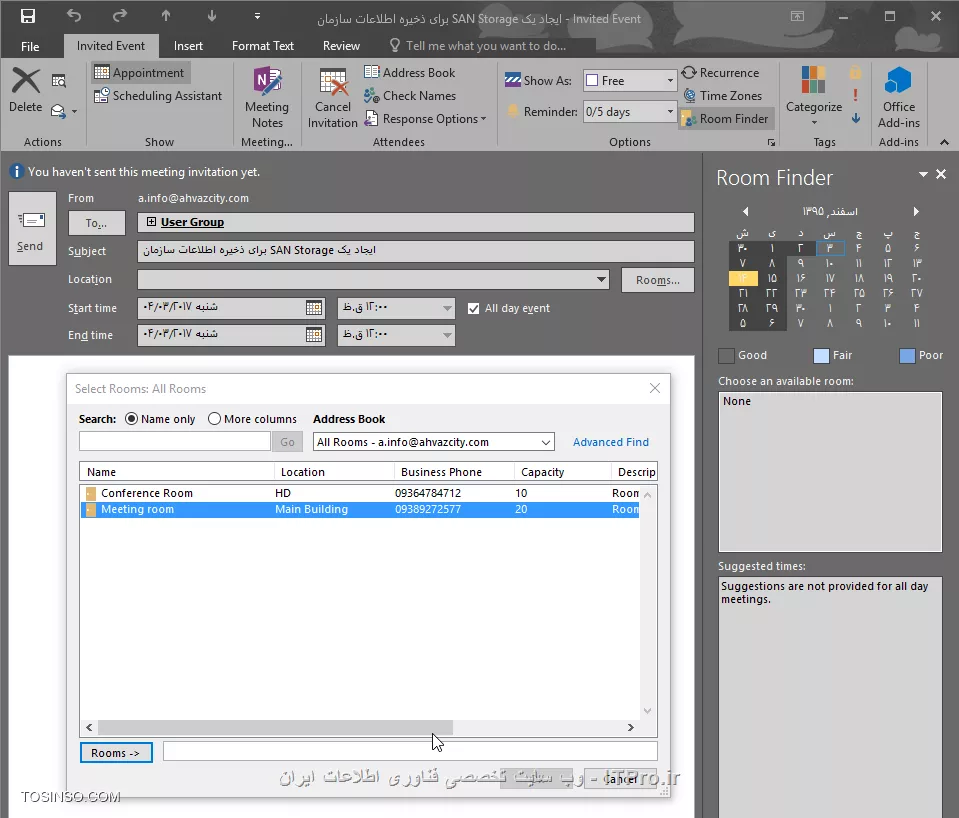Open Start time calendar picker
959x818 pixels.
click(x=314, y=308)
